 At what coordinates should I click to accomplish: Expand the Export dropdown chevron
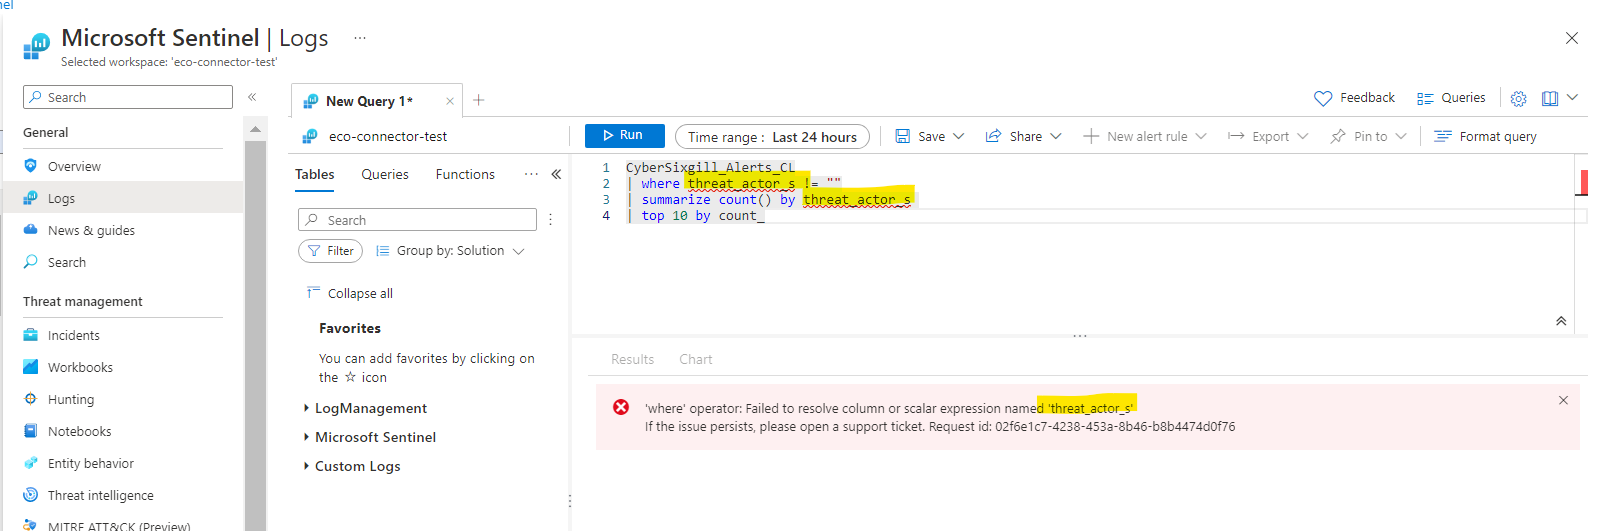pos(1303,136)
